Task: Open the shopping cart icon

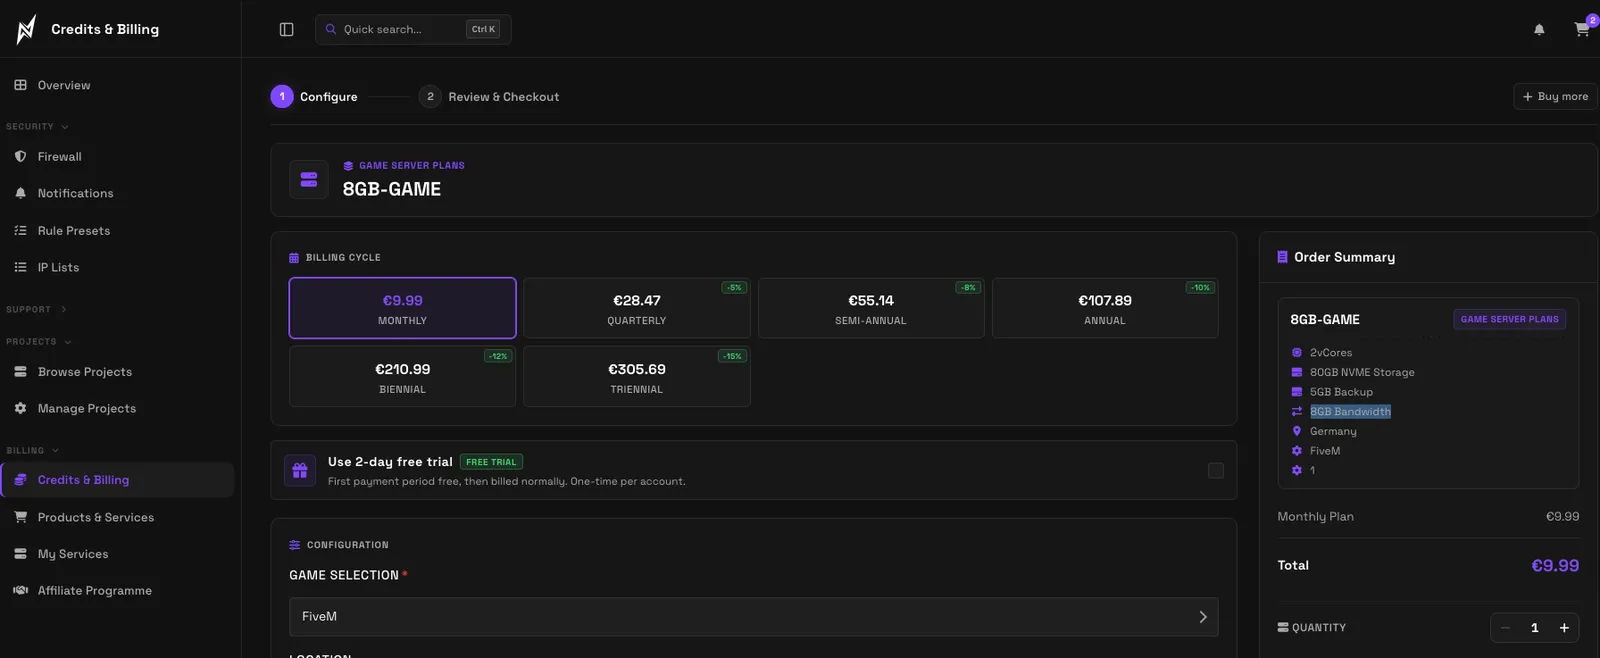Action: [1581, 29]
